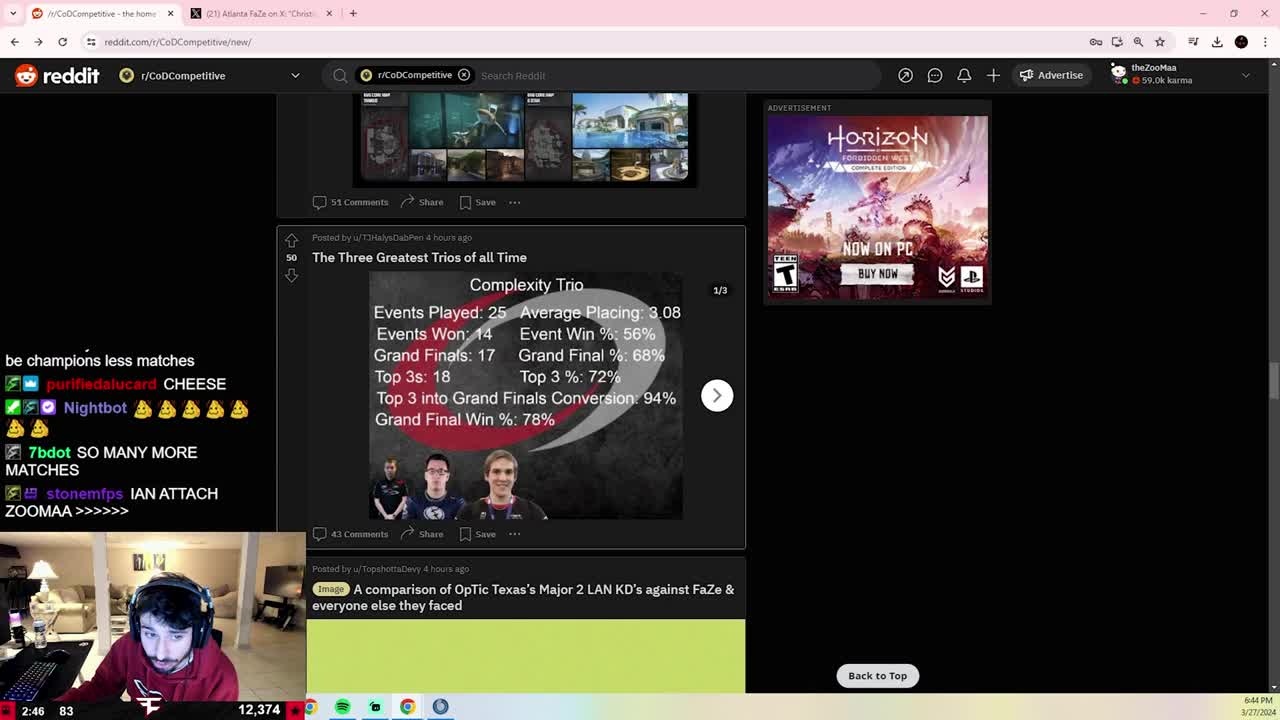
Task: Upvote the Three Greatest Trios post
Action: click(291, 240)
